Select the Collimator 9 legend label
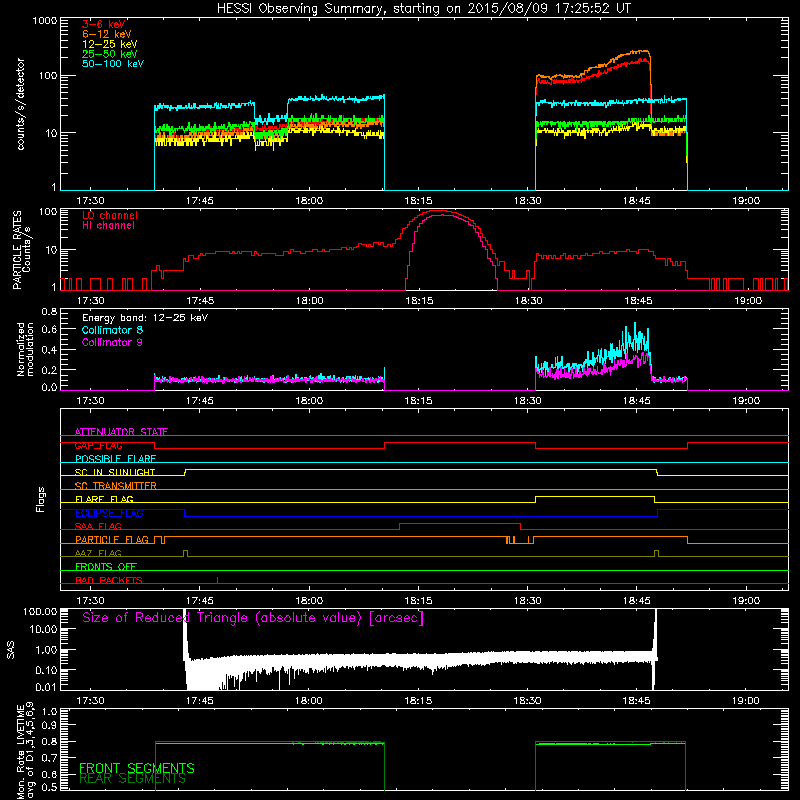The image size is (800, 800). [112, 342]
